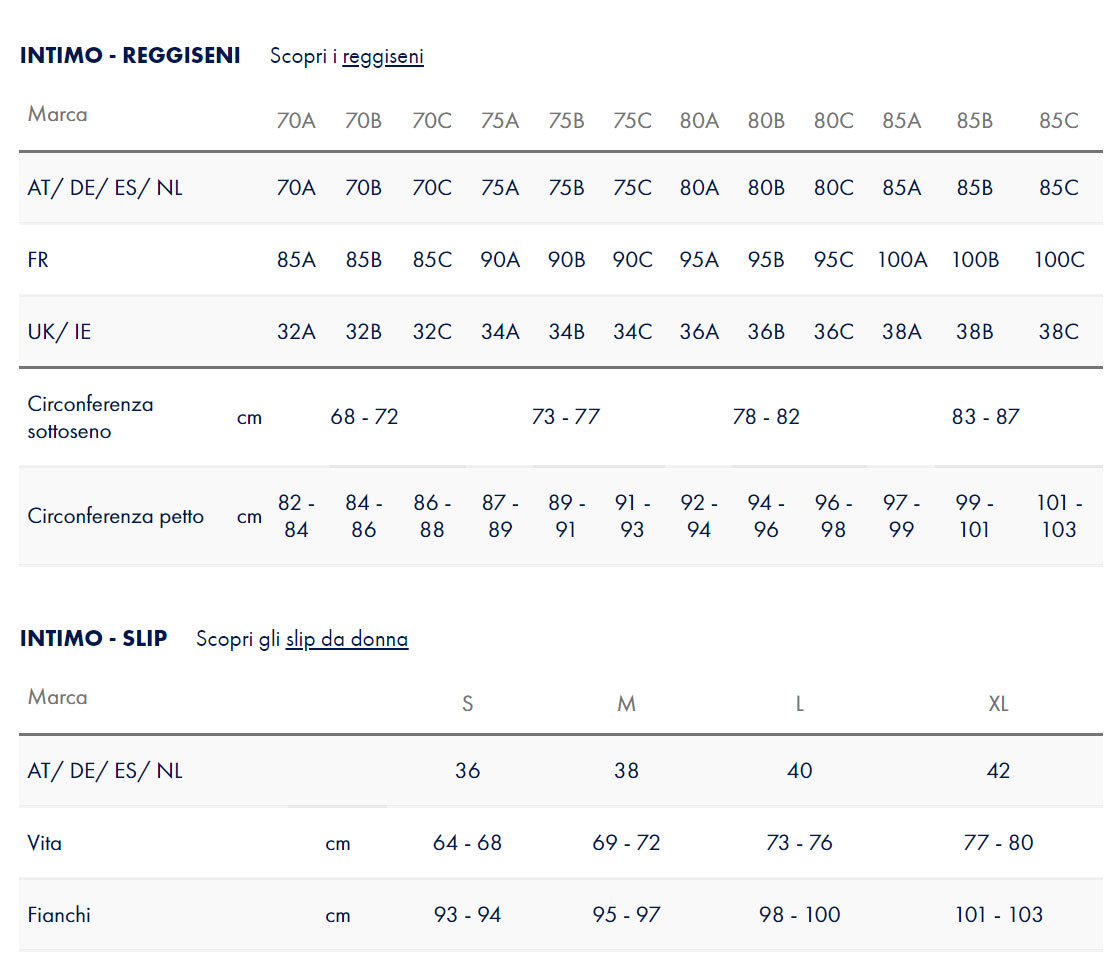1117x977 pixels.
Task: Select slip size 38 cell
Action: (x=626, y=770)
